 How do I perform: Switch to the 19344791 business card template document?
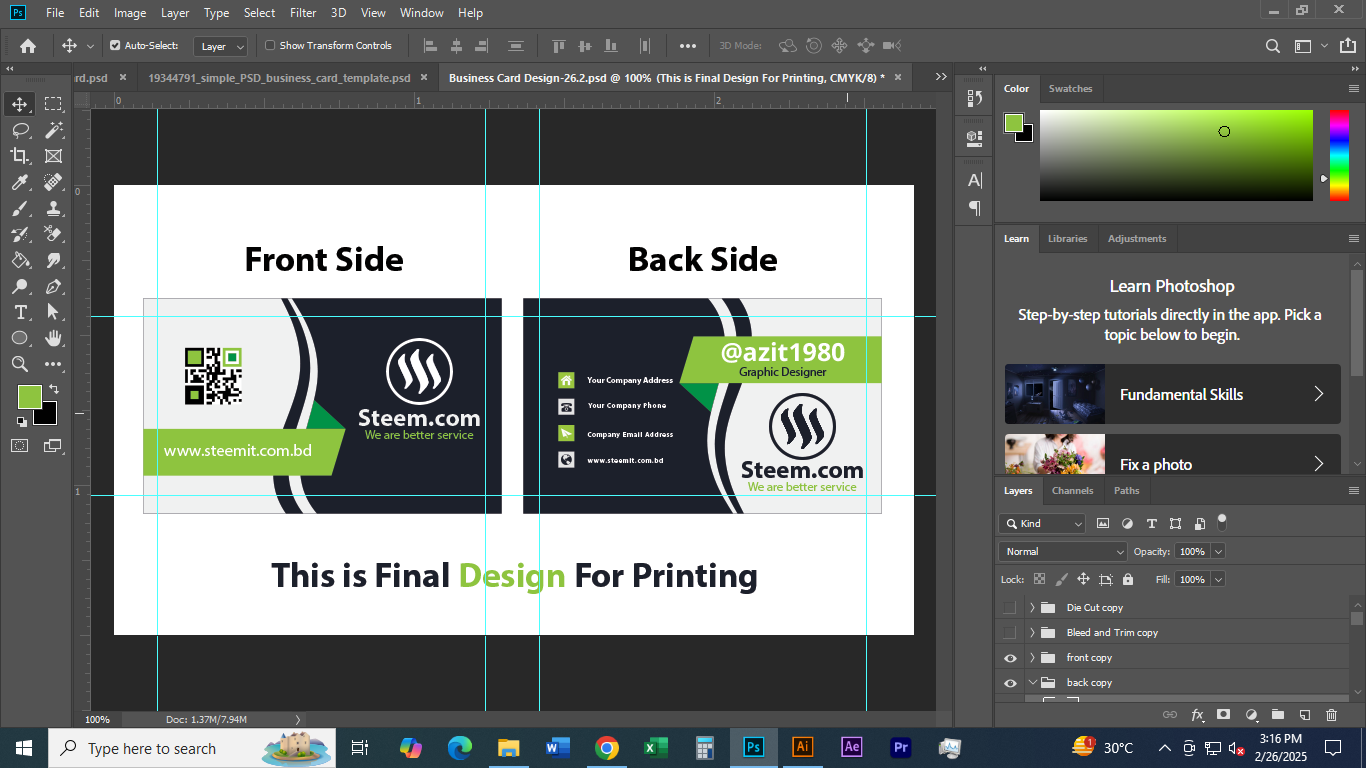click(x=279, y=77)
